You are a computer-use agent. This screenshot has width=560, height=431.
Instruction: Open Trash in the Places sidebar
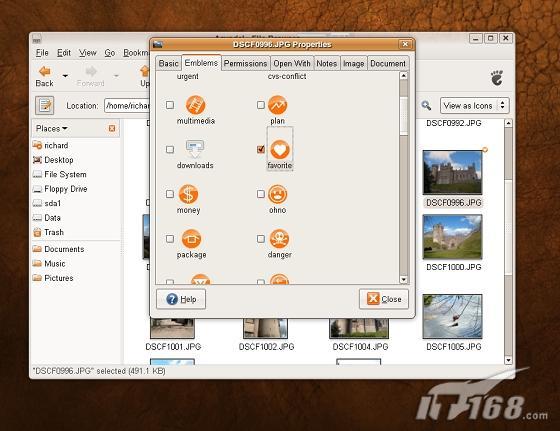48,232
